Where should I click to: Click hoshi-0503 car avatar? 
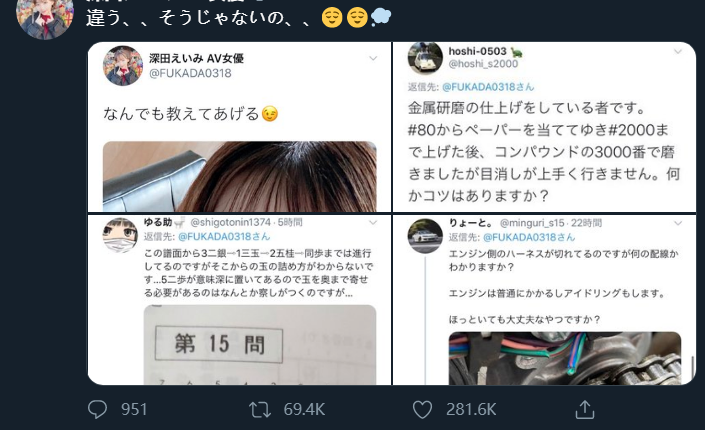(425, 58)
